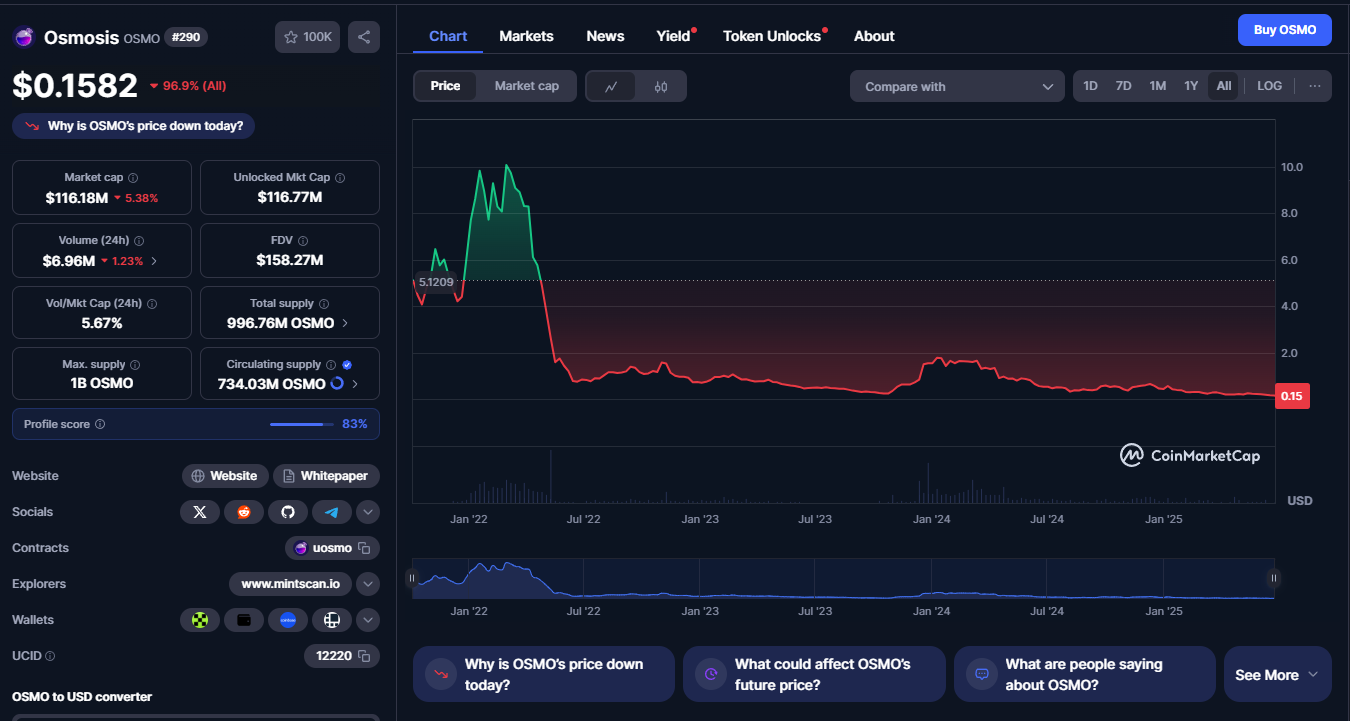
Task: Select the Price chart toggle
Action: tap(445, 86)
